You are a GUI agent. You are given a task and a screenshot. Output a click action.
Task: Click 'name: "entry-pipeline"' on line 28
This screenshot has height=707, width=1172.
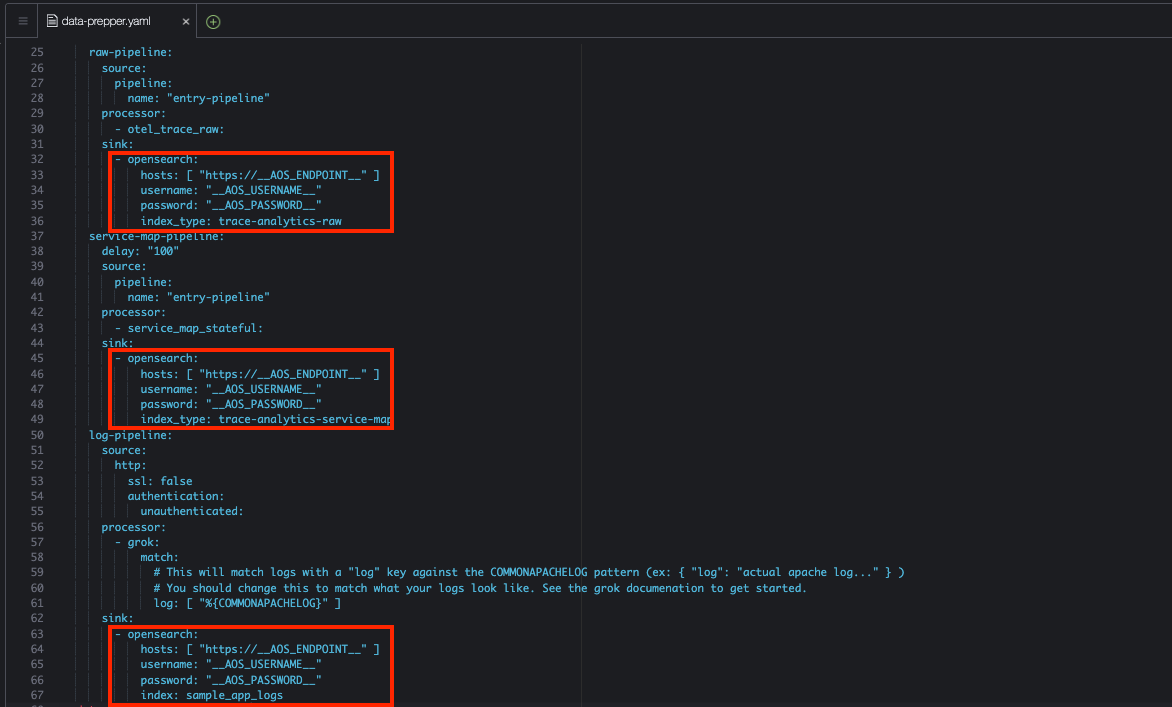click(x=198, y=98)
